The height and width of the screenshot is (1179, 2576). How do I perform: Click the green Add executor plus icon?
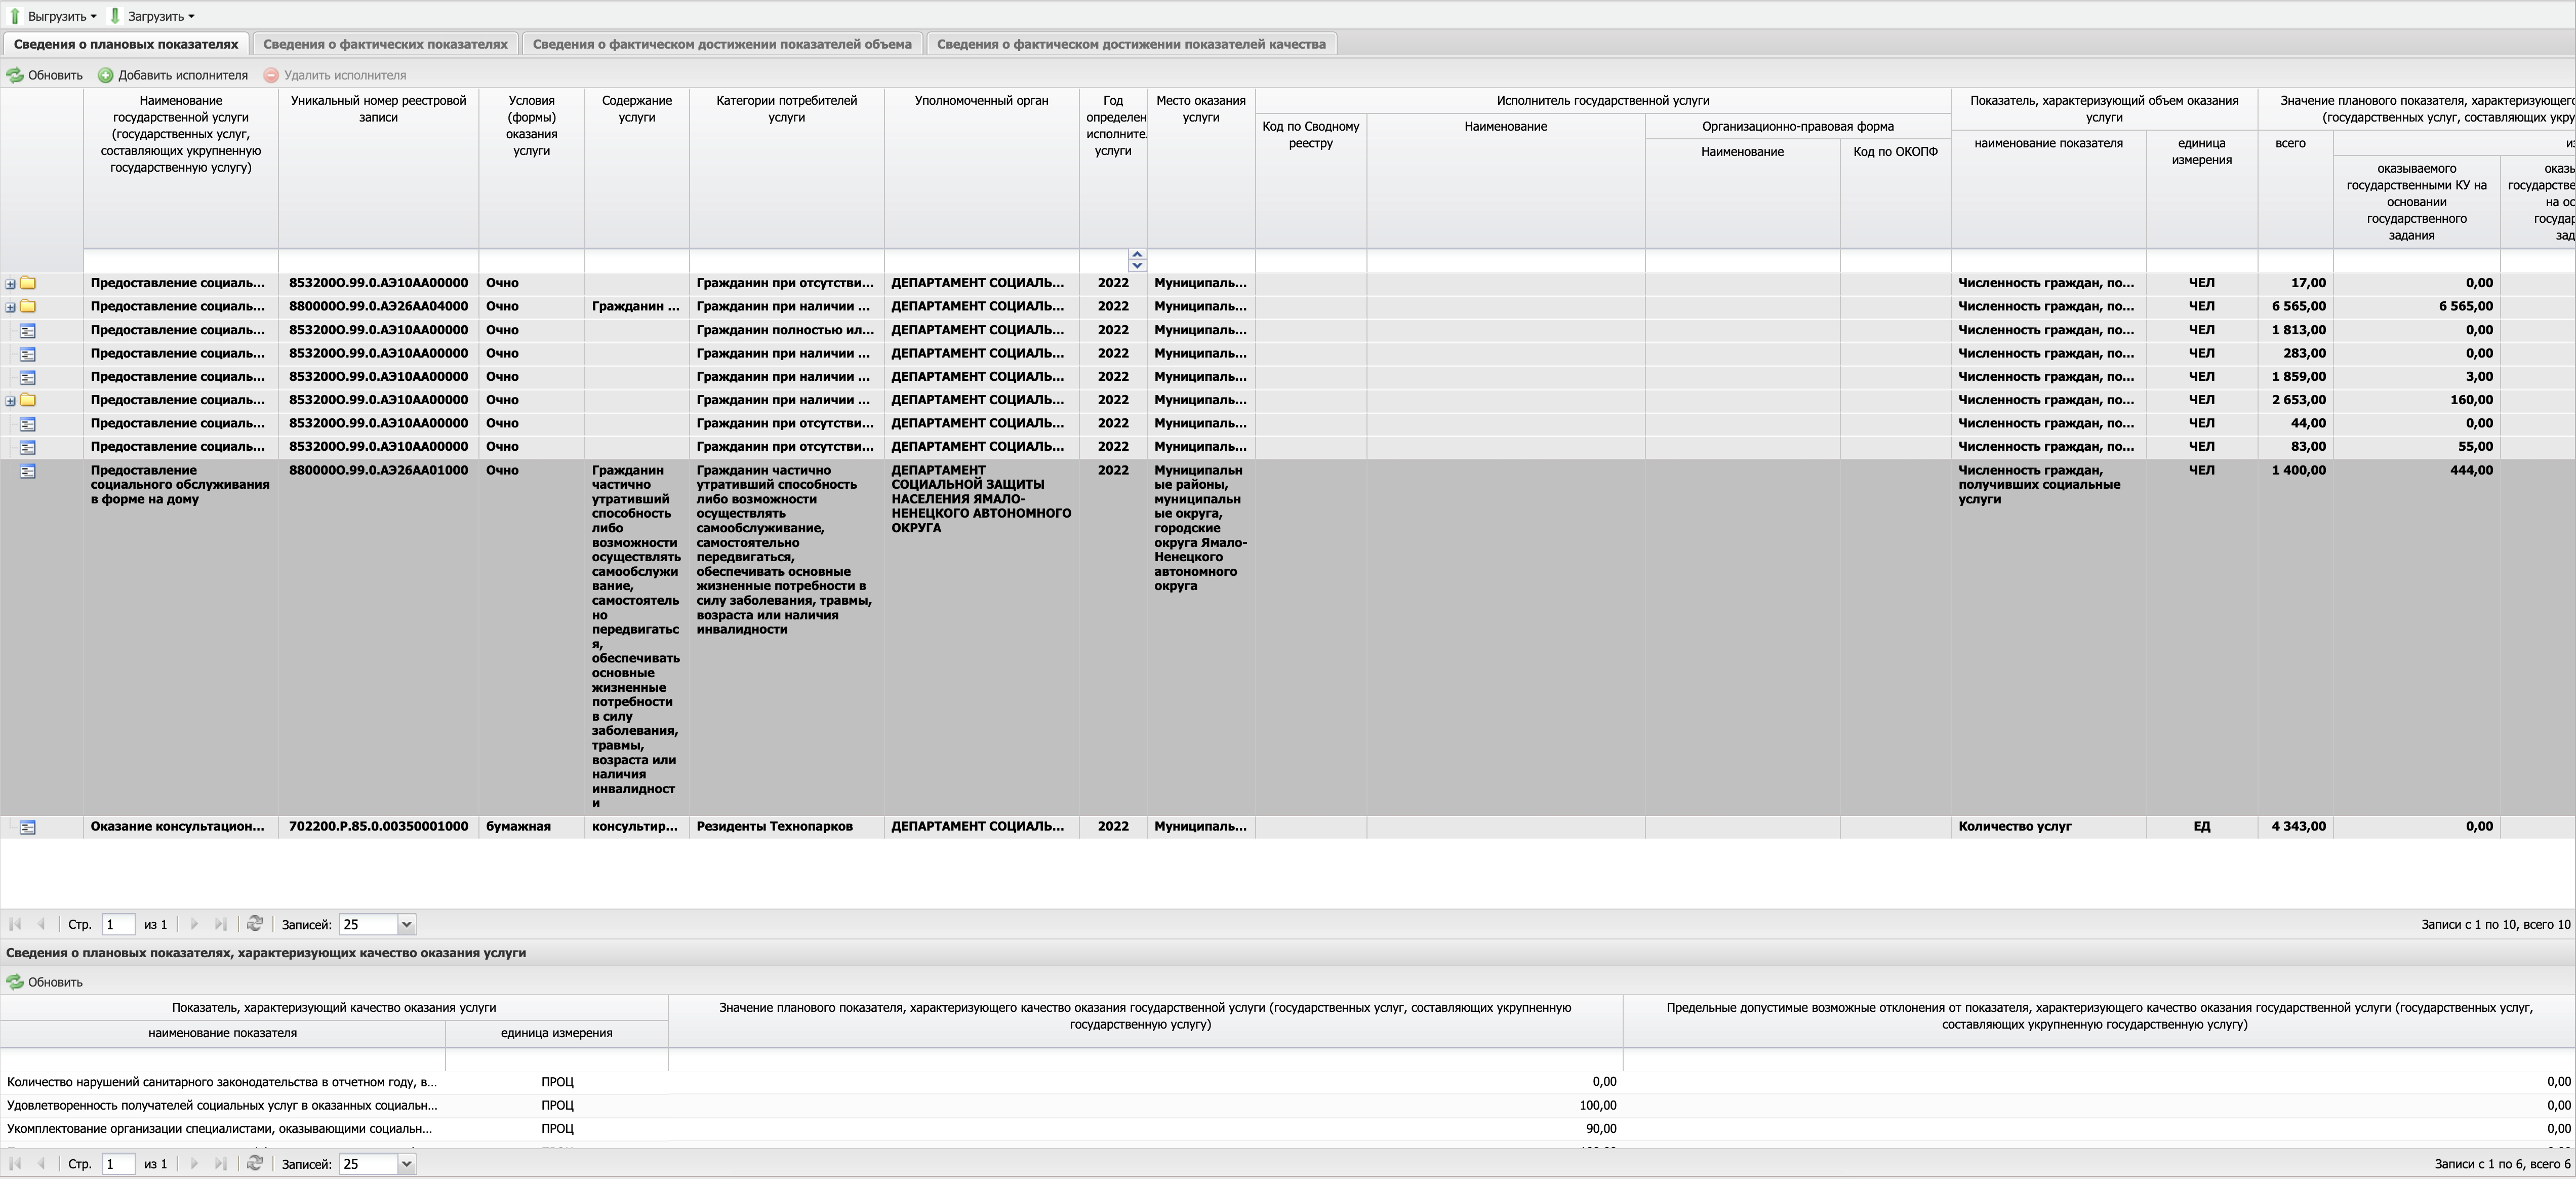click(105, 75)
